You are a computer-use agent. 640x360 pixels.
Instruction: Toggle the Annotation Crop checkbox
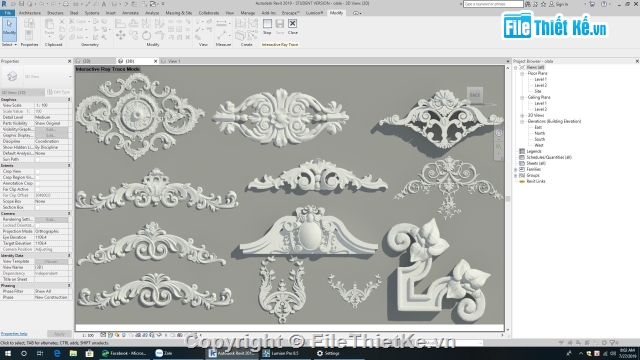(37, 184)
